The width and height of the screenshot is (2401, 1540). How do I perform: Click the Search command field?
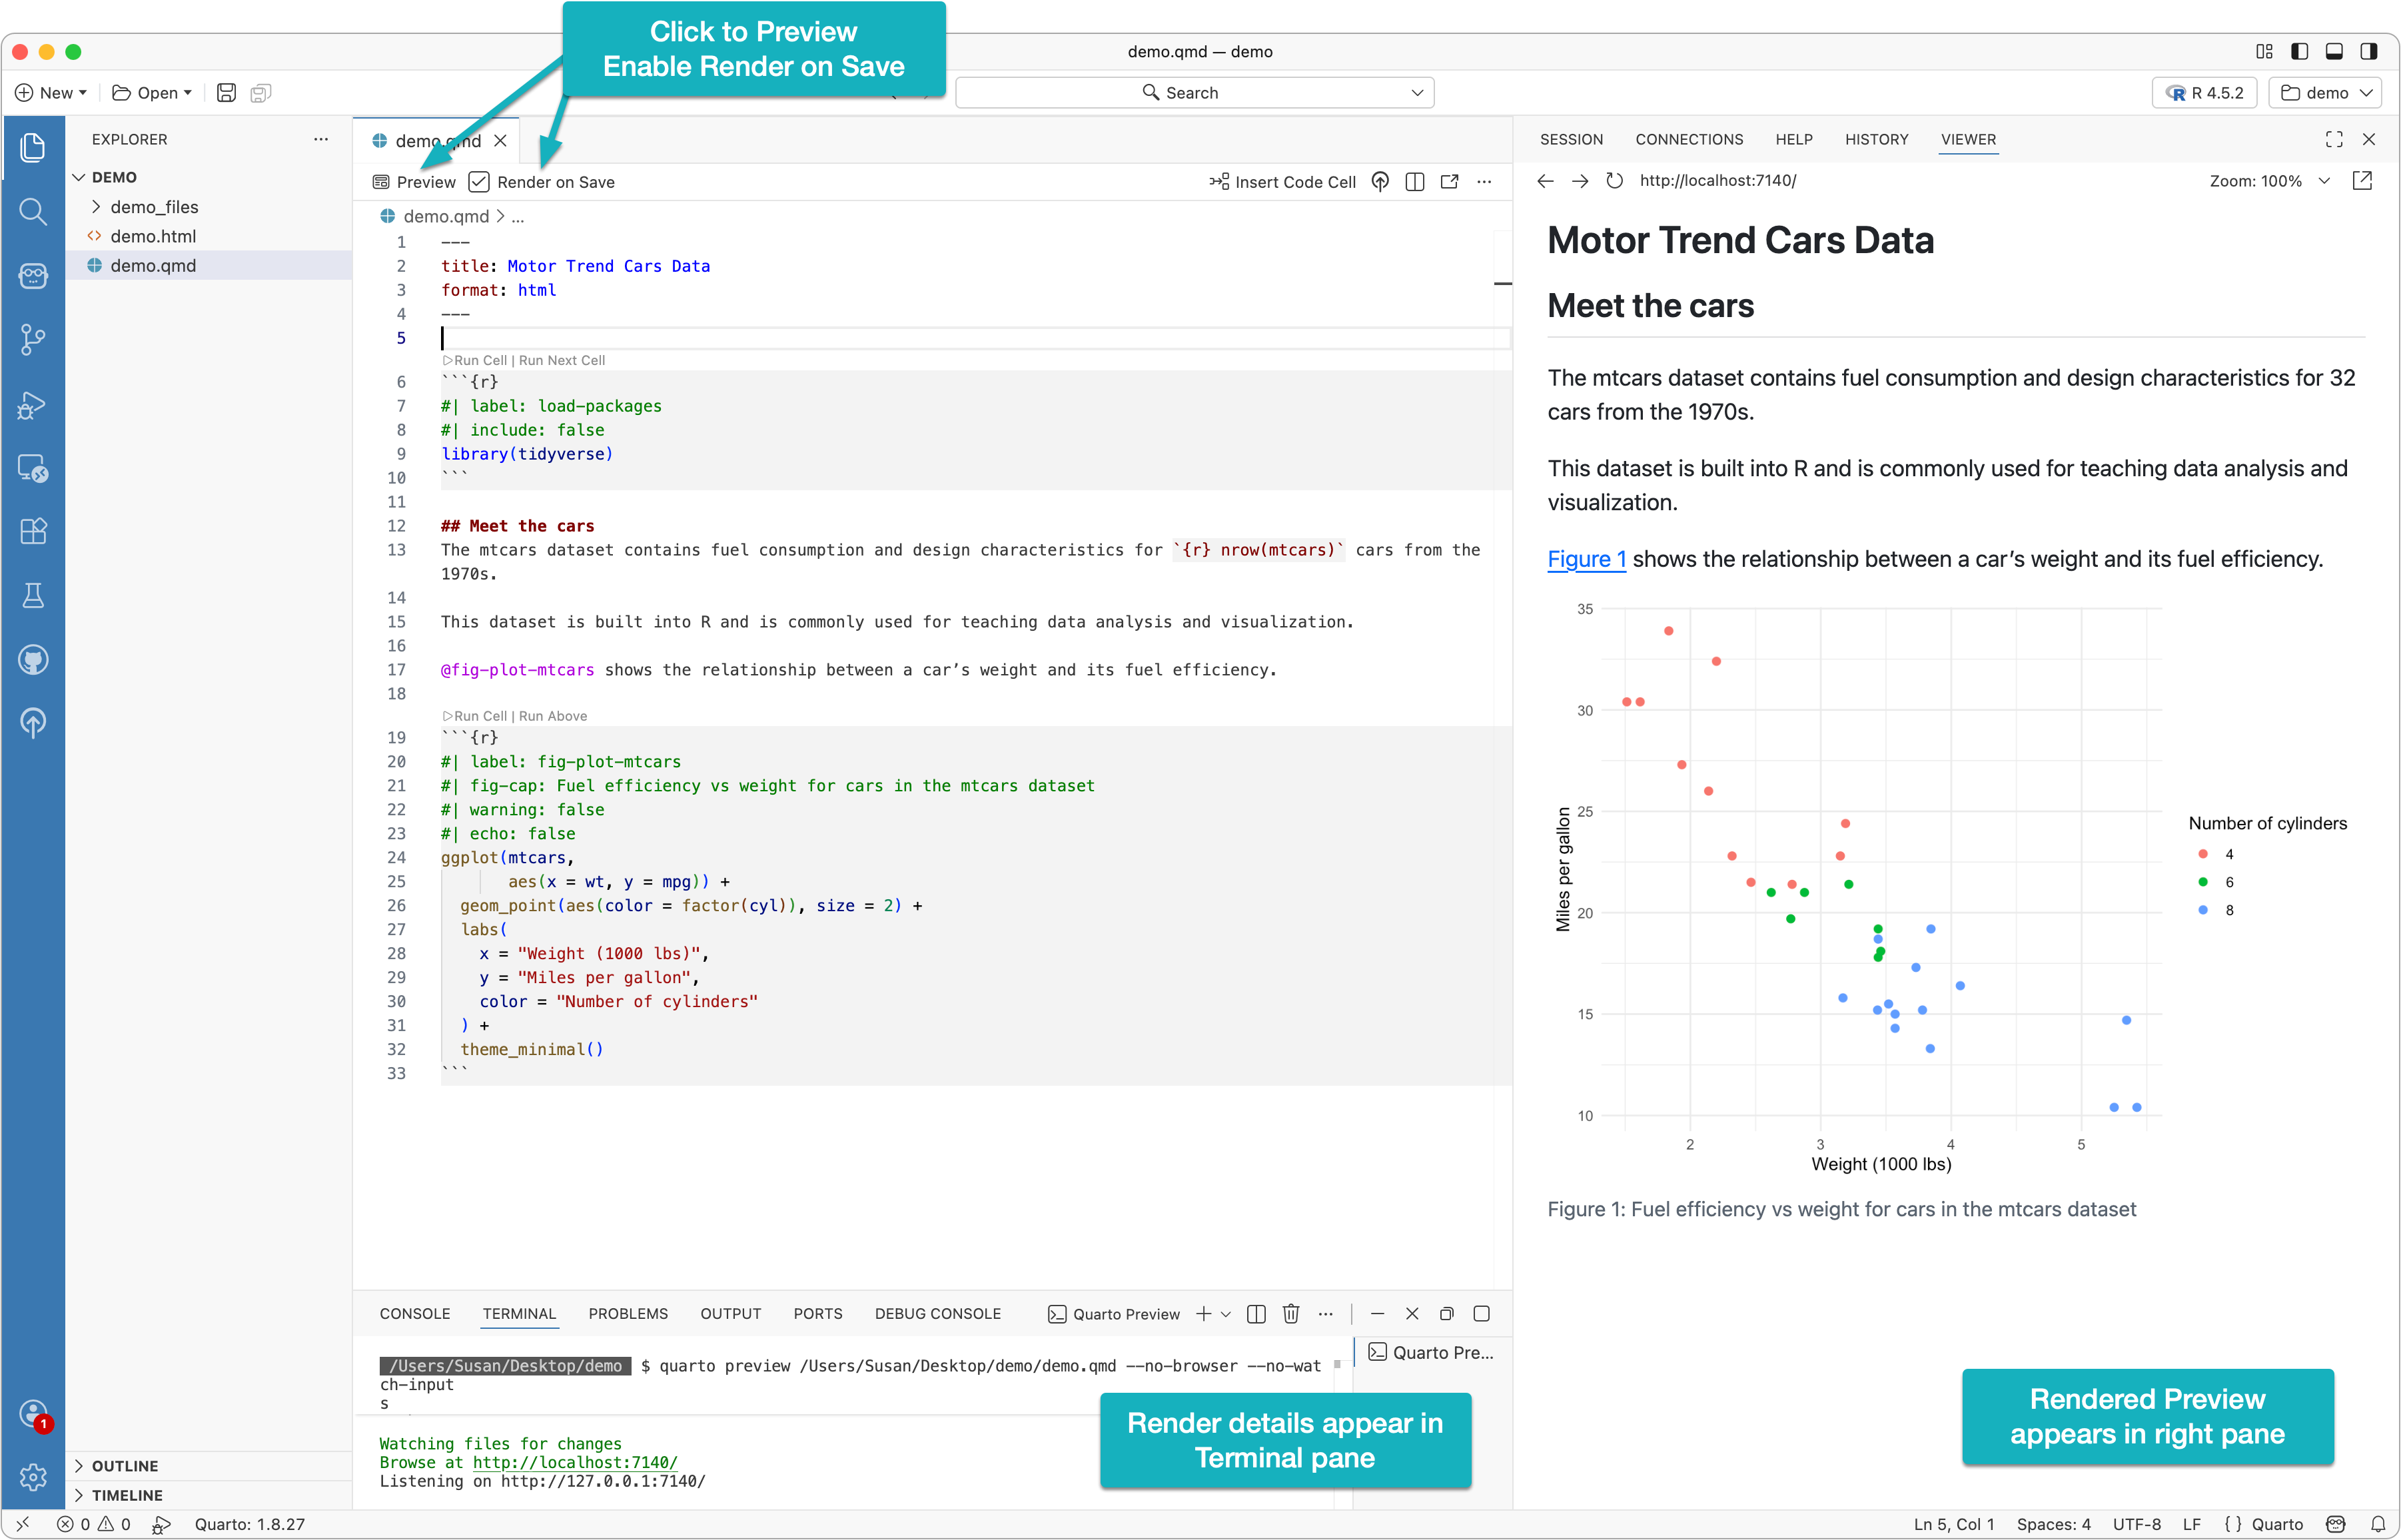1194,93
